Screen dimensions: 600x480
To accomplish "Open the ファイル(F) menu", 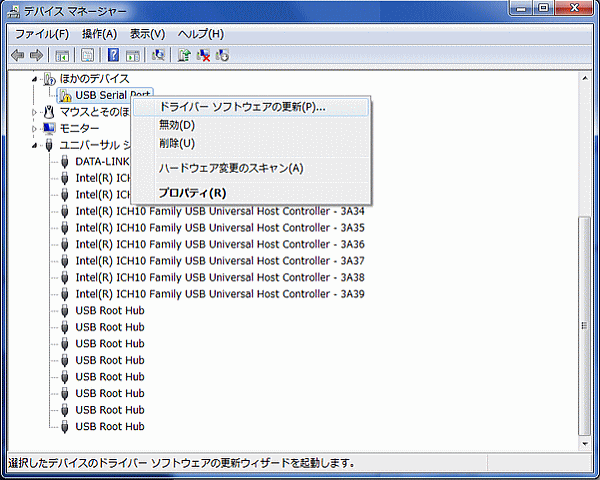I will tap(42, 34).
